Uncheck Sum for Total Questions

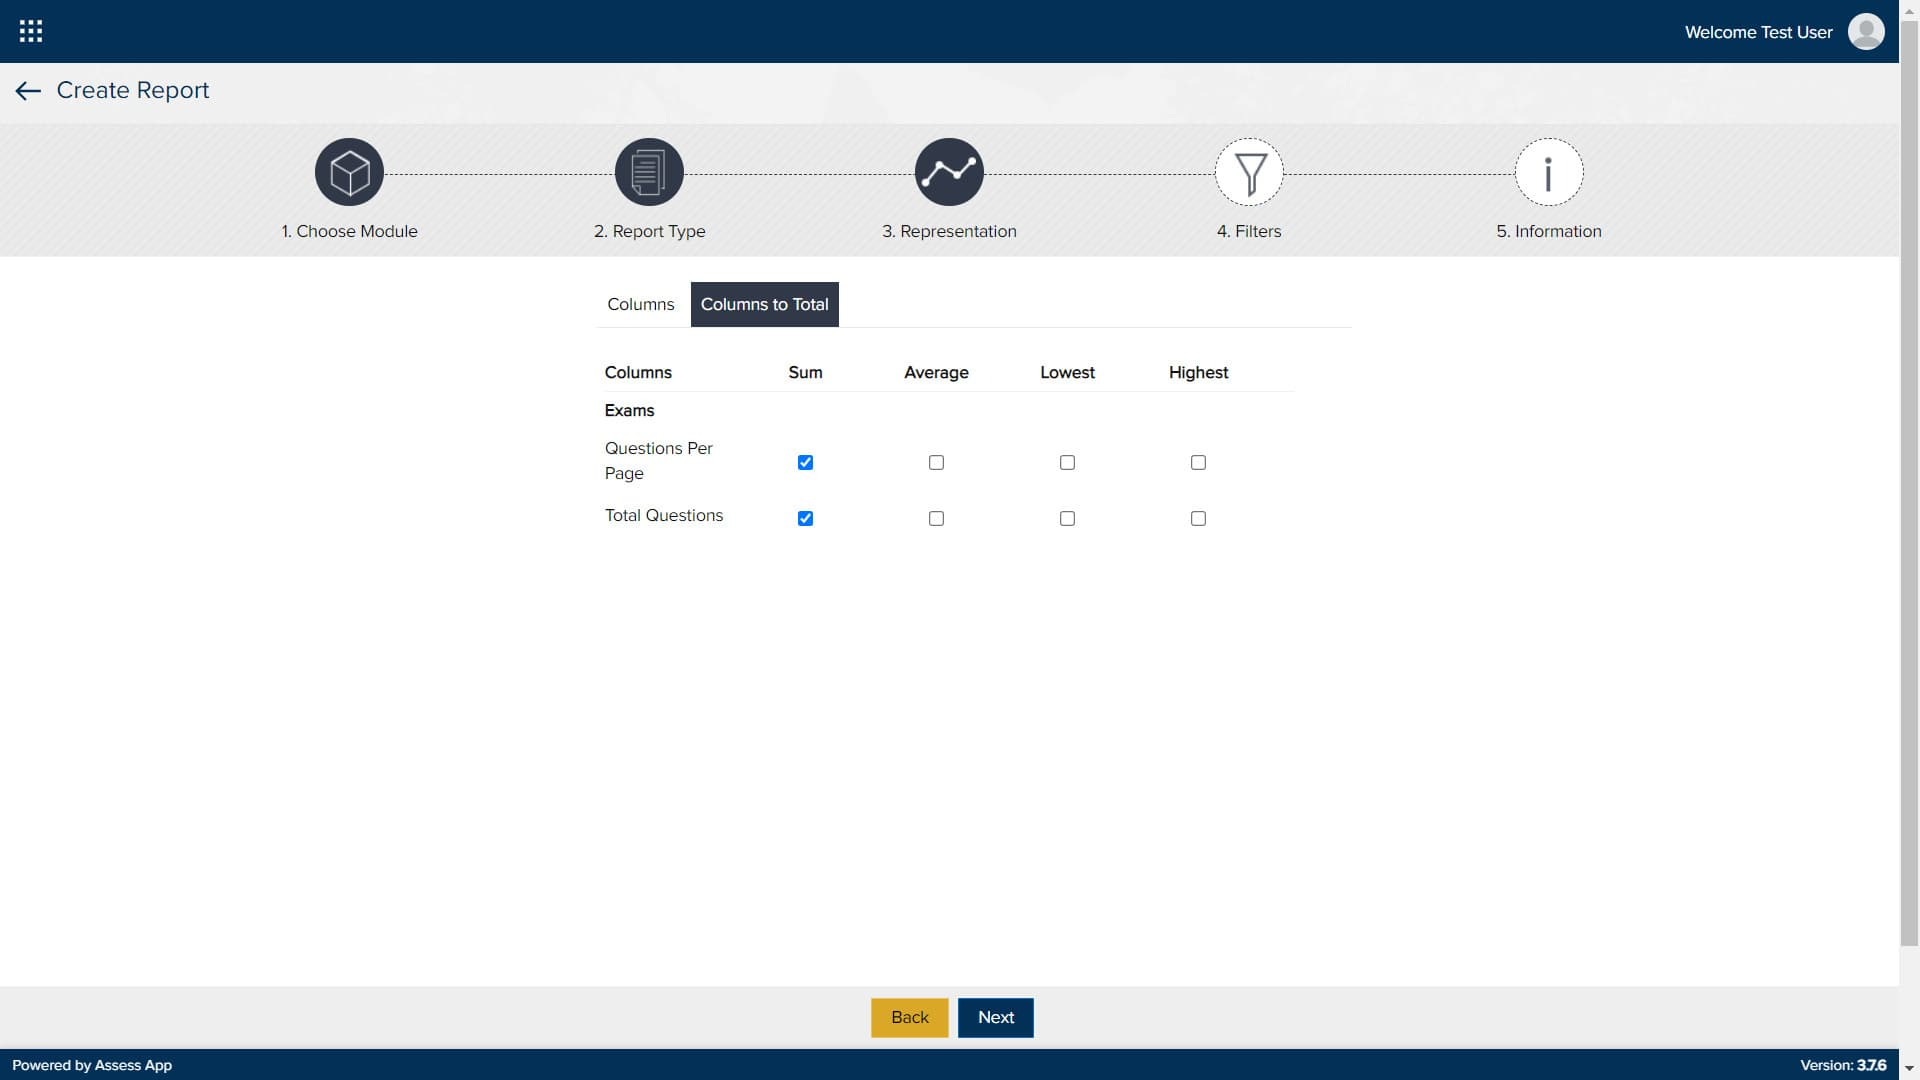coord(805,518)
